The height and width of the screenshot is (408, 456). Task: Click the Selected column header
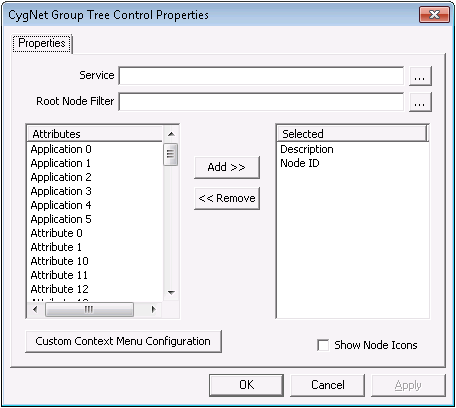click(352, 134)
